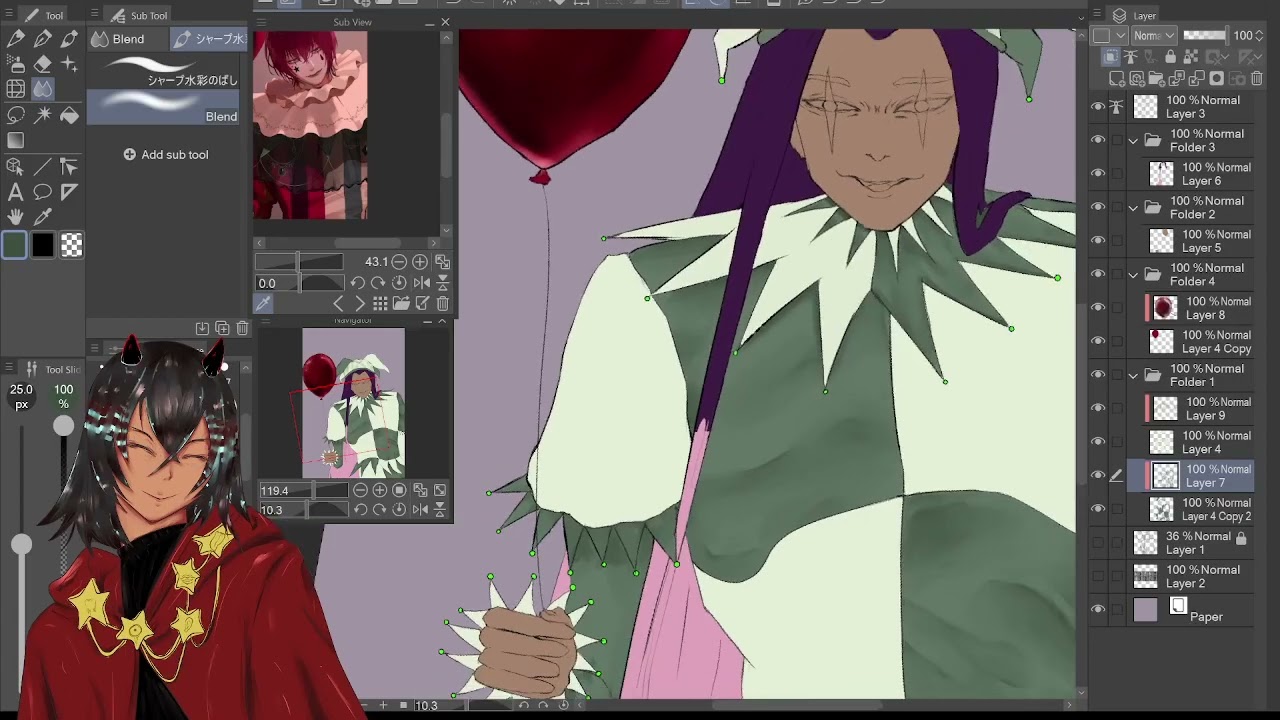Collapse Folder 4 in Layer panel

pos(1133,275)
